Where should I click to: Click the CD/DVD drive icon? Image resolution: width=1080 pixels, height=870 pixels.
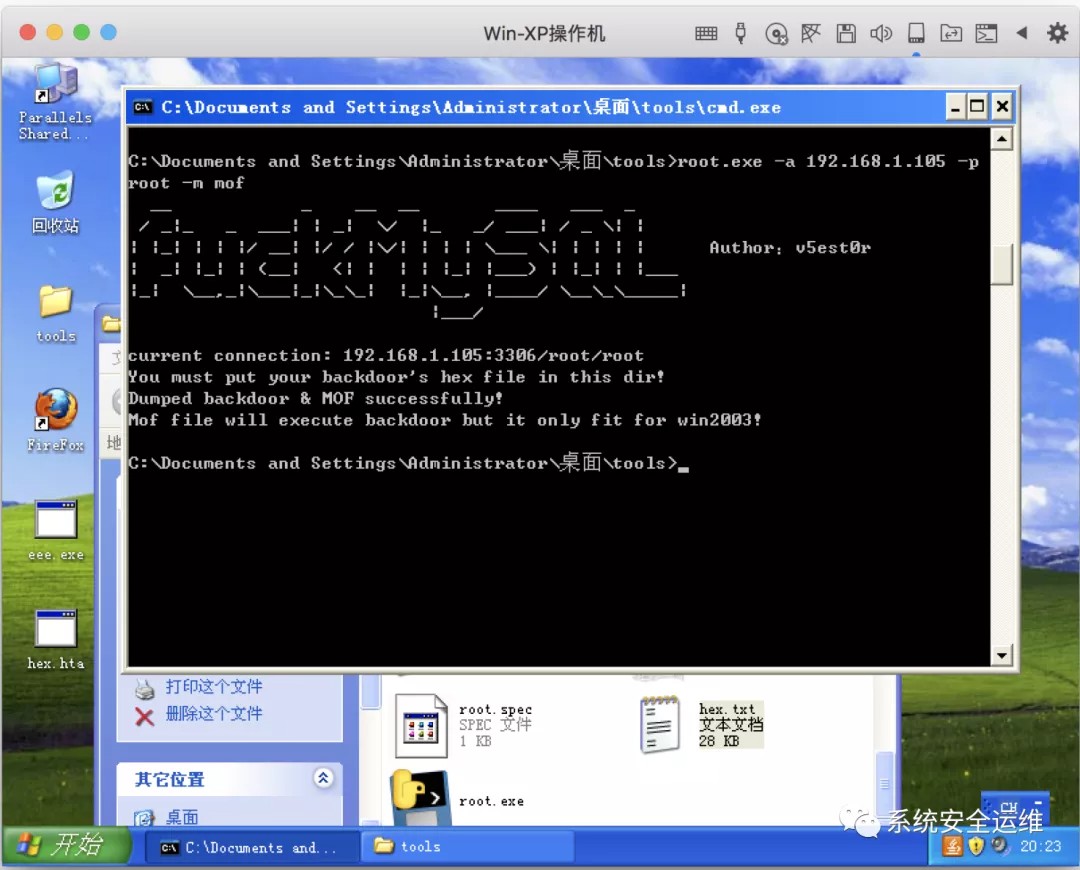coord(776,34)
